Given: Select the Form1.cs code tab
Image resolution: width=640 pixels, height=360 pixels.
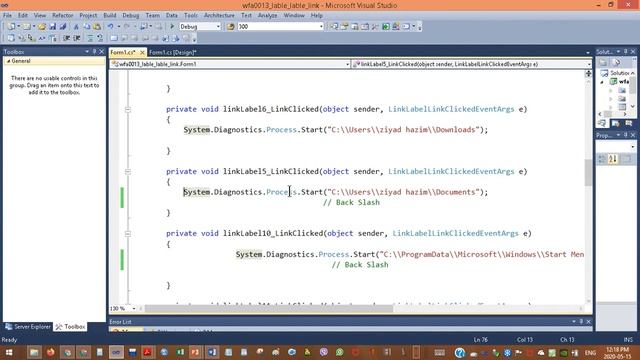Looking at the screenshot, I should 122,52.
